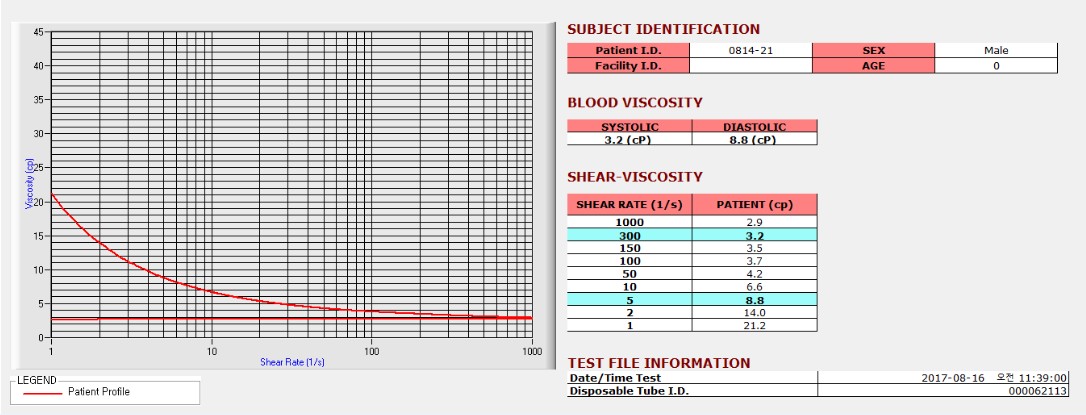Click the SYSTOLIC header cell
This screenshot has width=1086, height=415.
pos(630,127)
